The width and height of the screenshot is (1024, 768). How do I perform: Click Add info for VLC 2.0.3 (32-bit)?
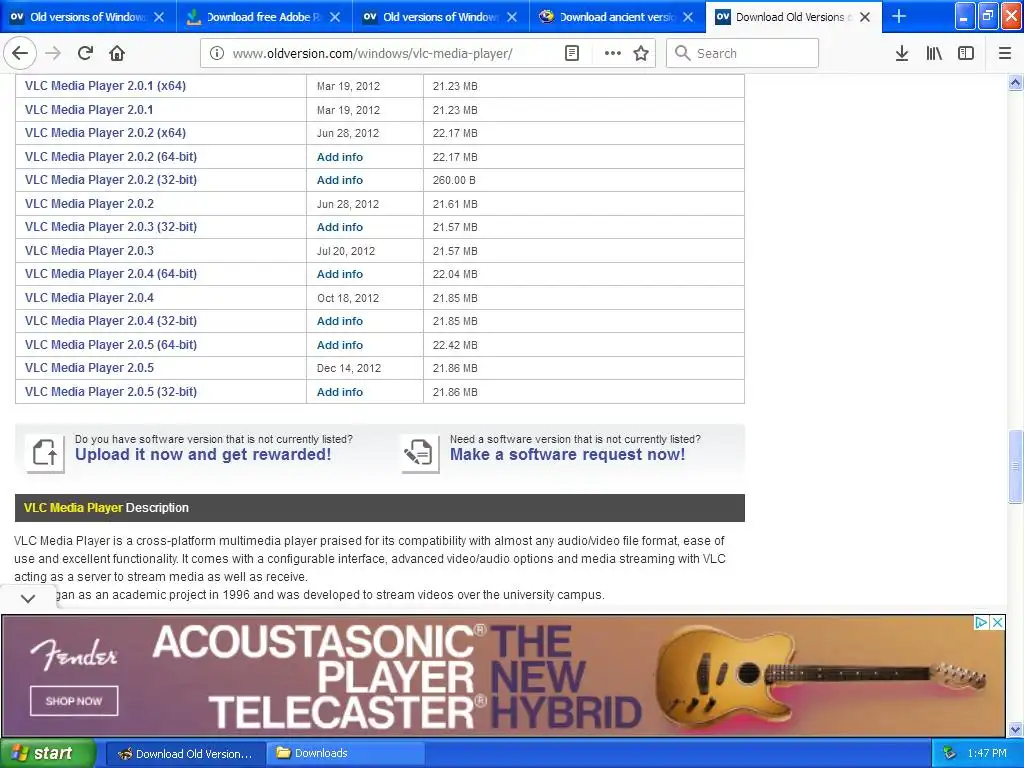pos(340,227)
